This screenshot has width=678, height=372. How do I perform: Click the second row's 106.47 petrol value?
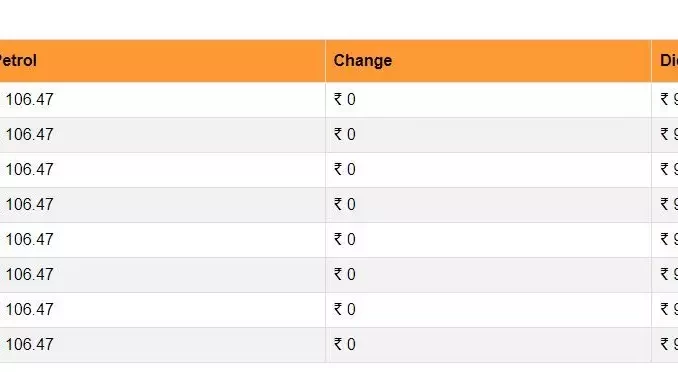29,135
